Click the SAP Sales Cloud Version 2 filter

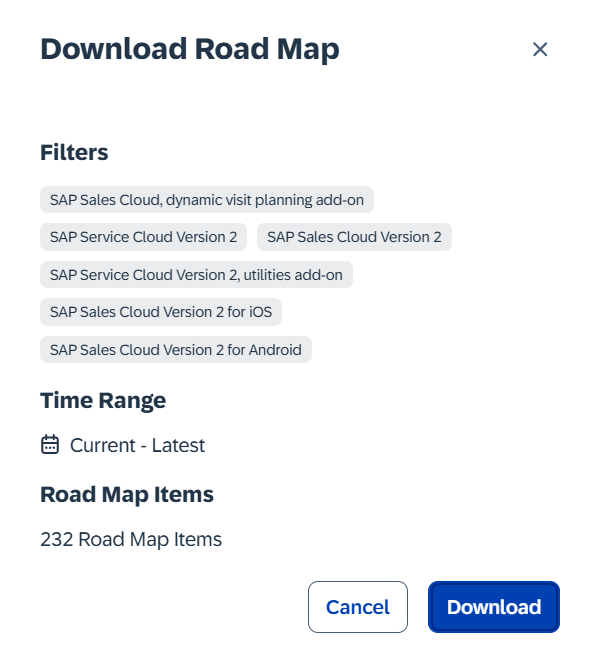pos(354,237)
